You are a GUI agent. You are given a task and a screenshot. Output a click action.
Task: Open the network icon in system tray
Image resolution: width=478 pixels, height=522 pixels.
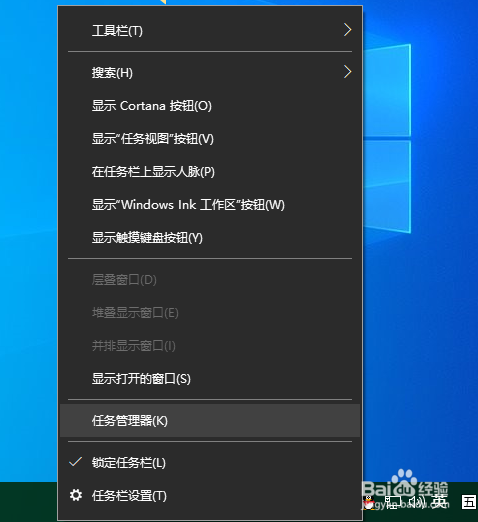click(393, 502)
